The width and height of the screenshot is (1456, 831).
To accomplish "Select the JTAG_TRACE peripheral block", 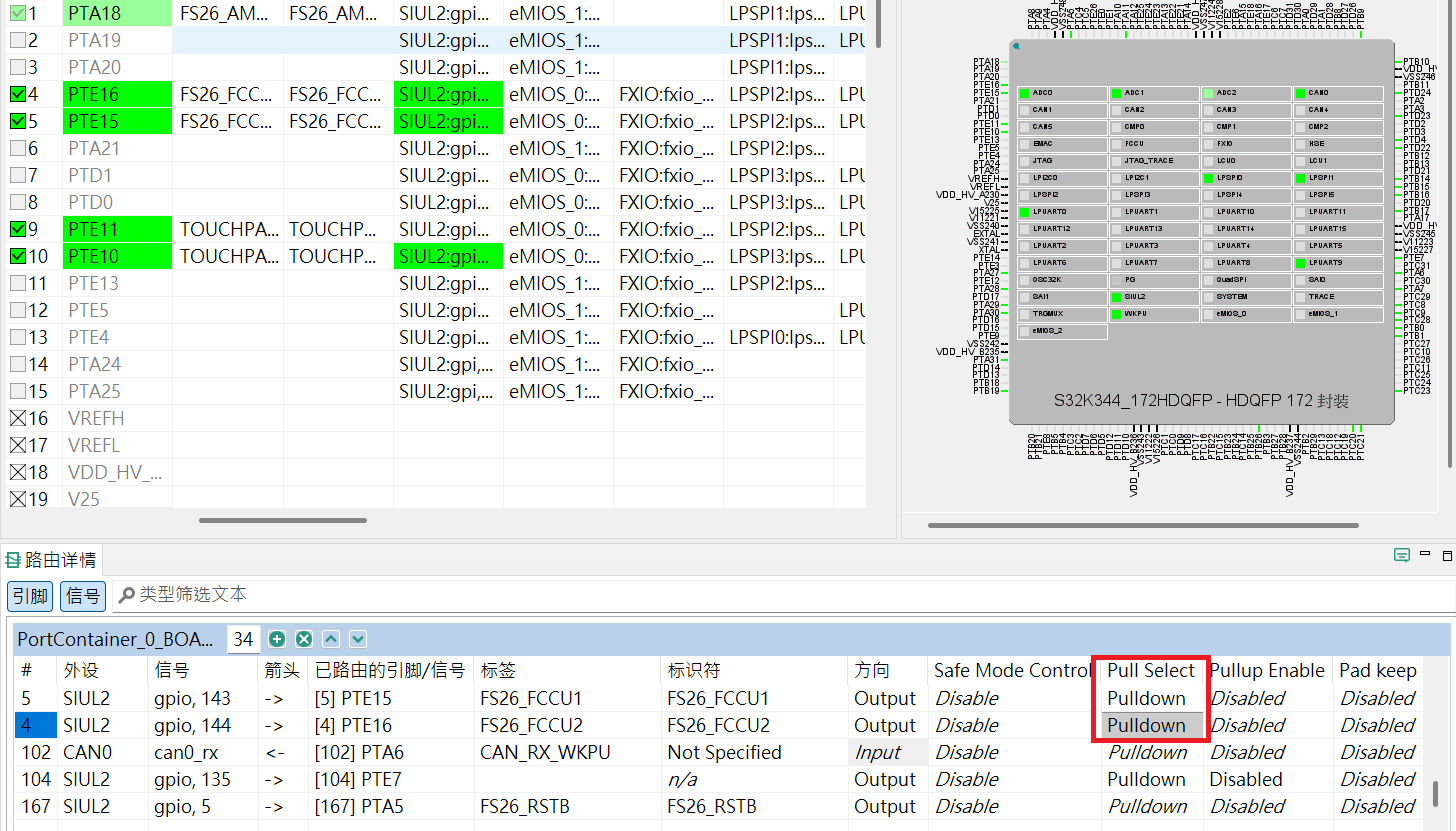I will [x=1154, y=161].
